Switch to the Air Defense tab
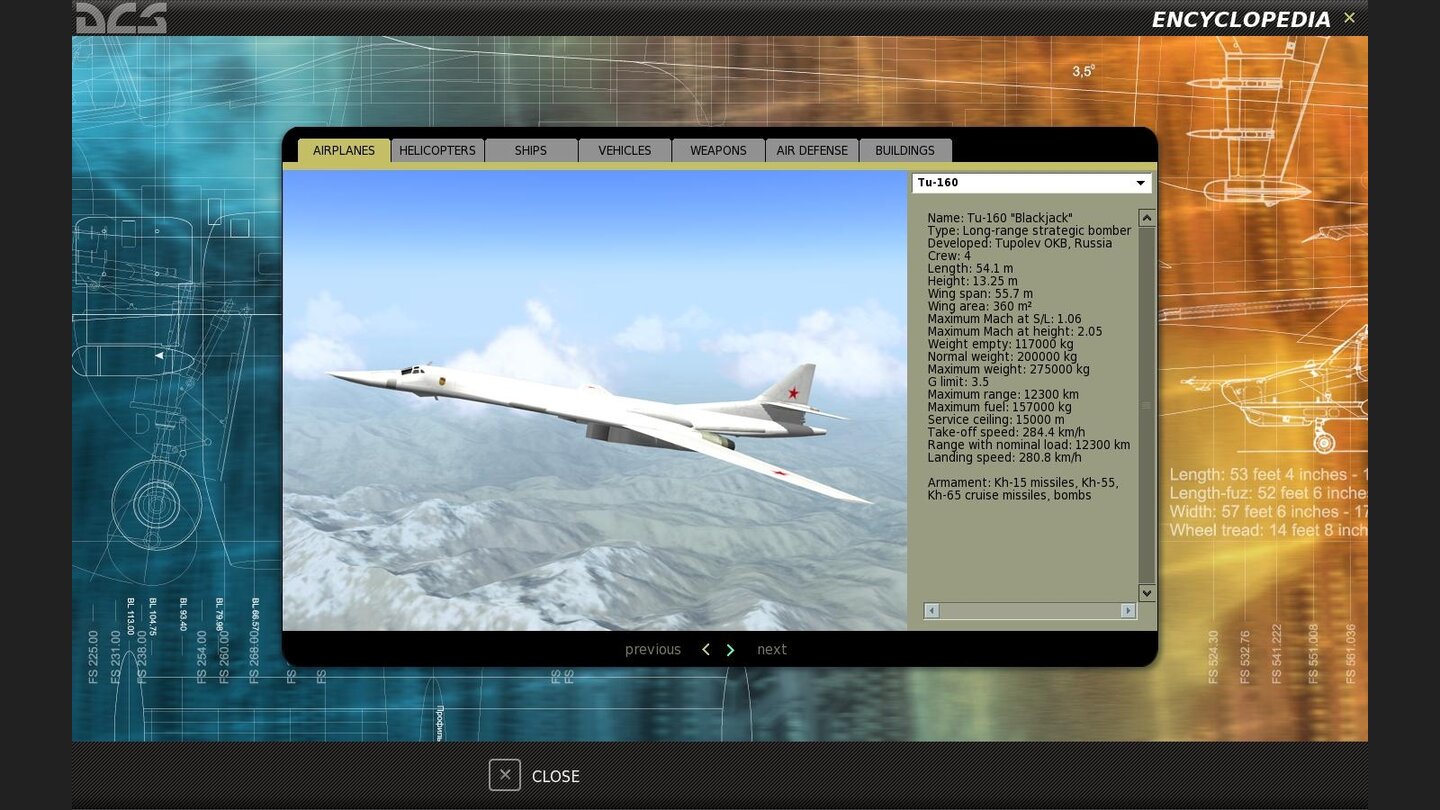The image size is (1440, 810). point(812,150)
